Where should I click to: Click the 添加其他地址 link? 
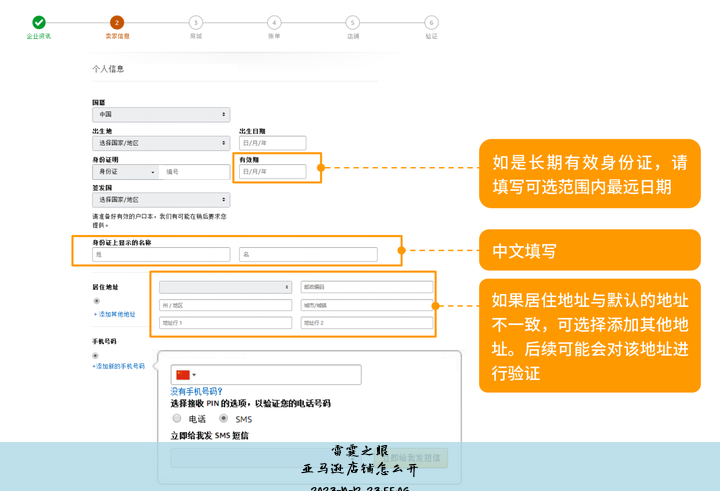click(116, 314)
